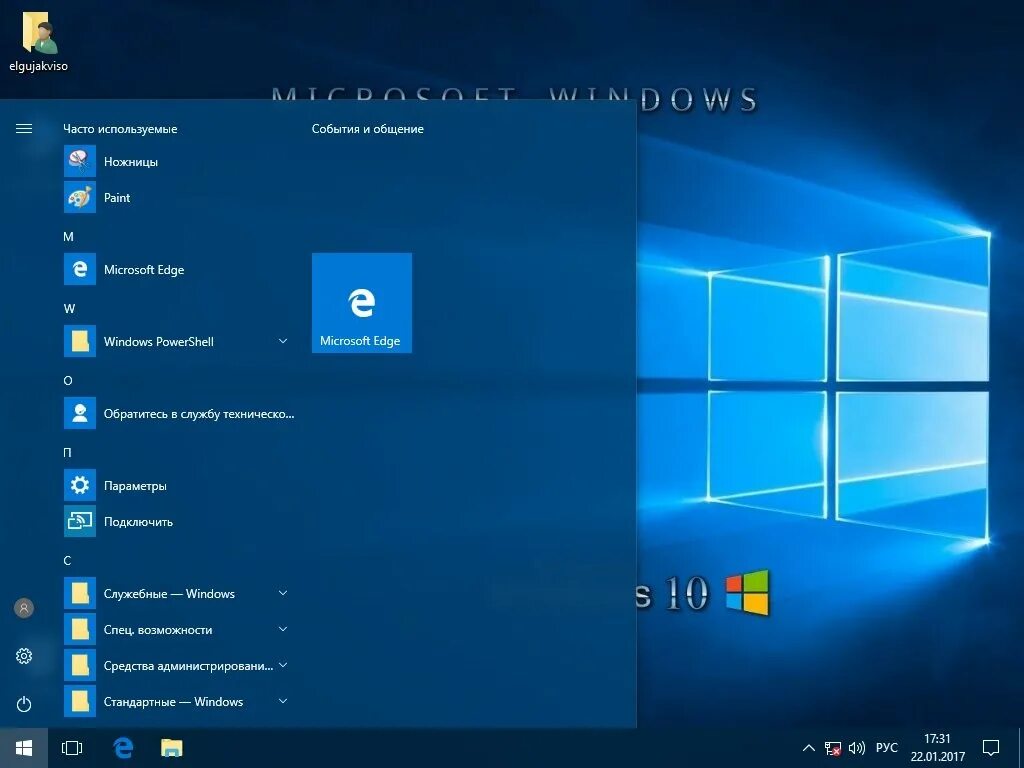Open Settings gear in the Start left rail
This screenshot has height=768, width=1024.
point(24,656)
